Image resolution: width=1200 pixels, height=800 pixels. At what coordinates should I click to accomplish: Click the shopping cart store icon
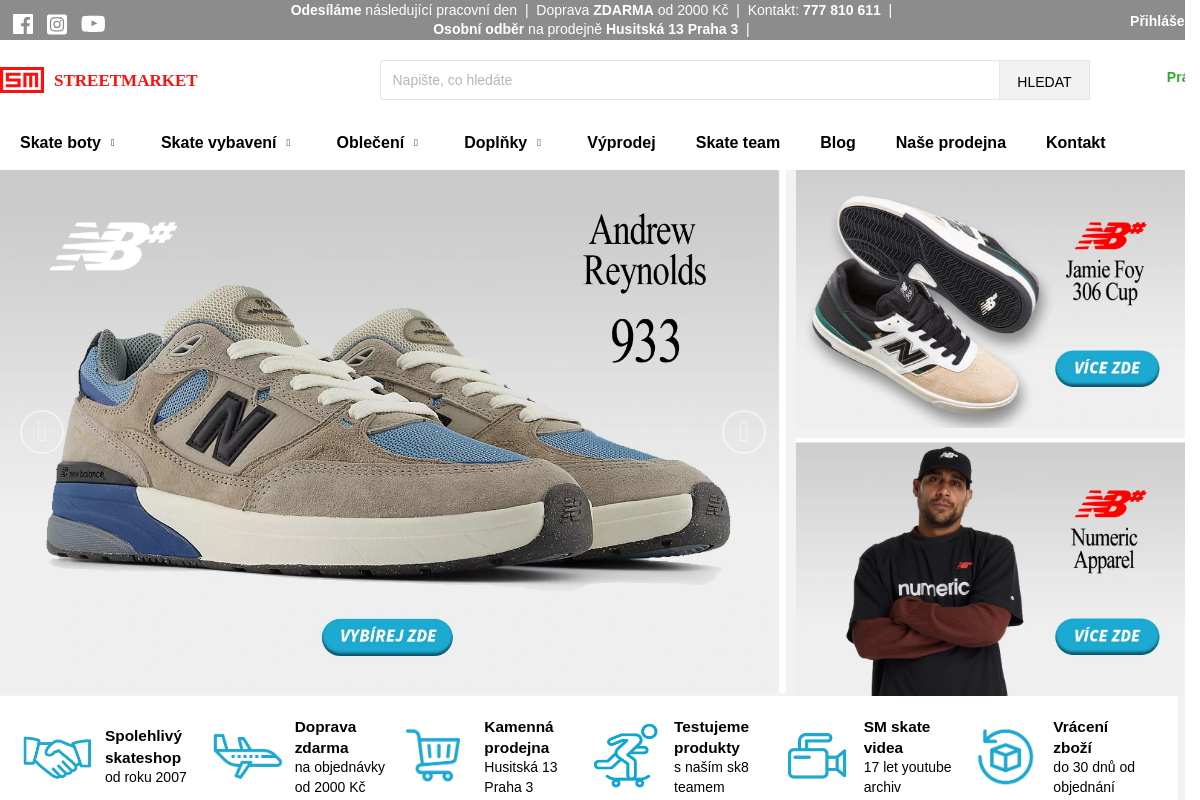point(433,755)
